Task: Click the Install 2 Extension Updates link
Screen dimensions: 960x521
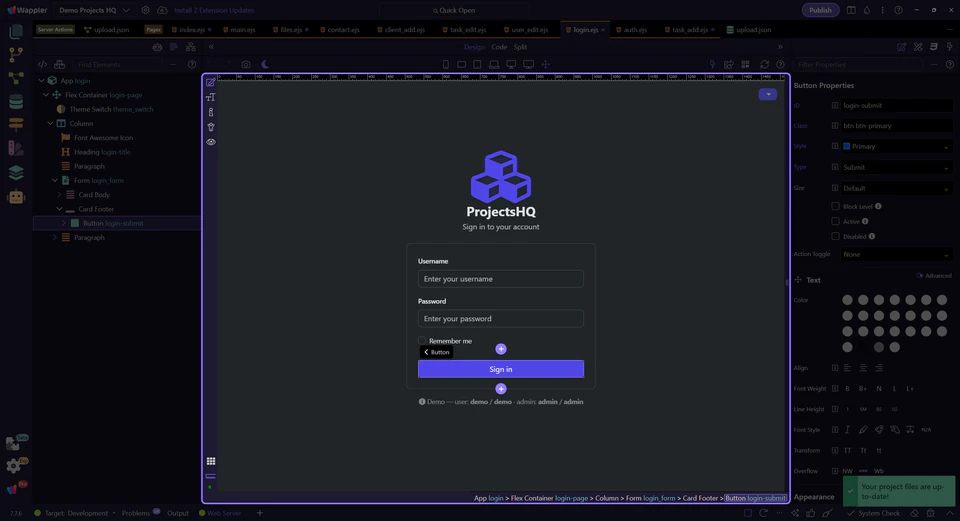Action: 214,10
